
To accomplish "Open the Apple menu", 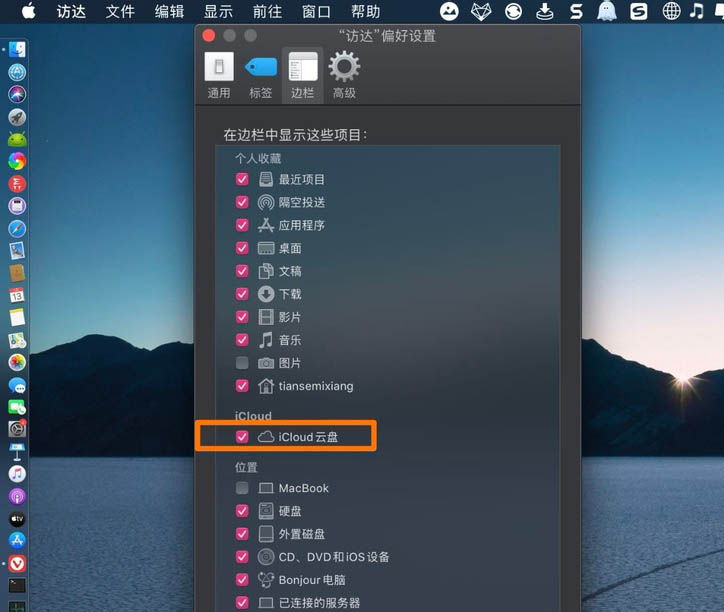I will pos(29,11).
